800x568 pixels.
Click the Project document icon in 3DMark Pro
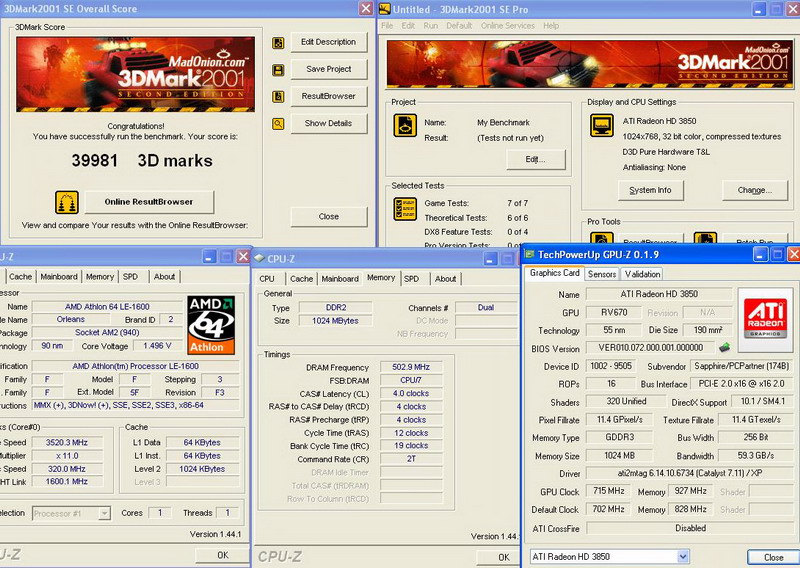(405, 126)
